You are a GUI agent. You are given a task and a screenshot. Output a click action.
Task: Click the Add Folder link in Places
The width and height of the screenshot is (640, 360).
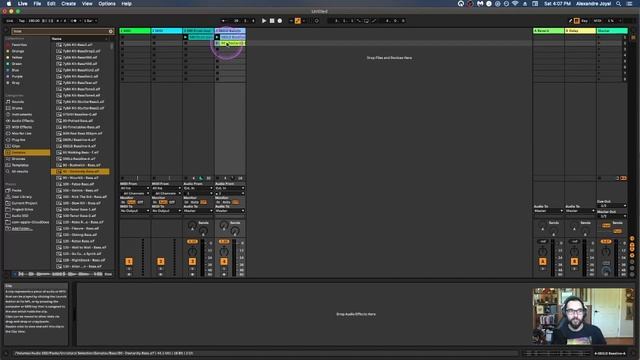(22, 229)
